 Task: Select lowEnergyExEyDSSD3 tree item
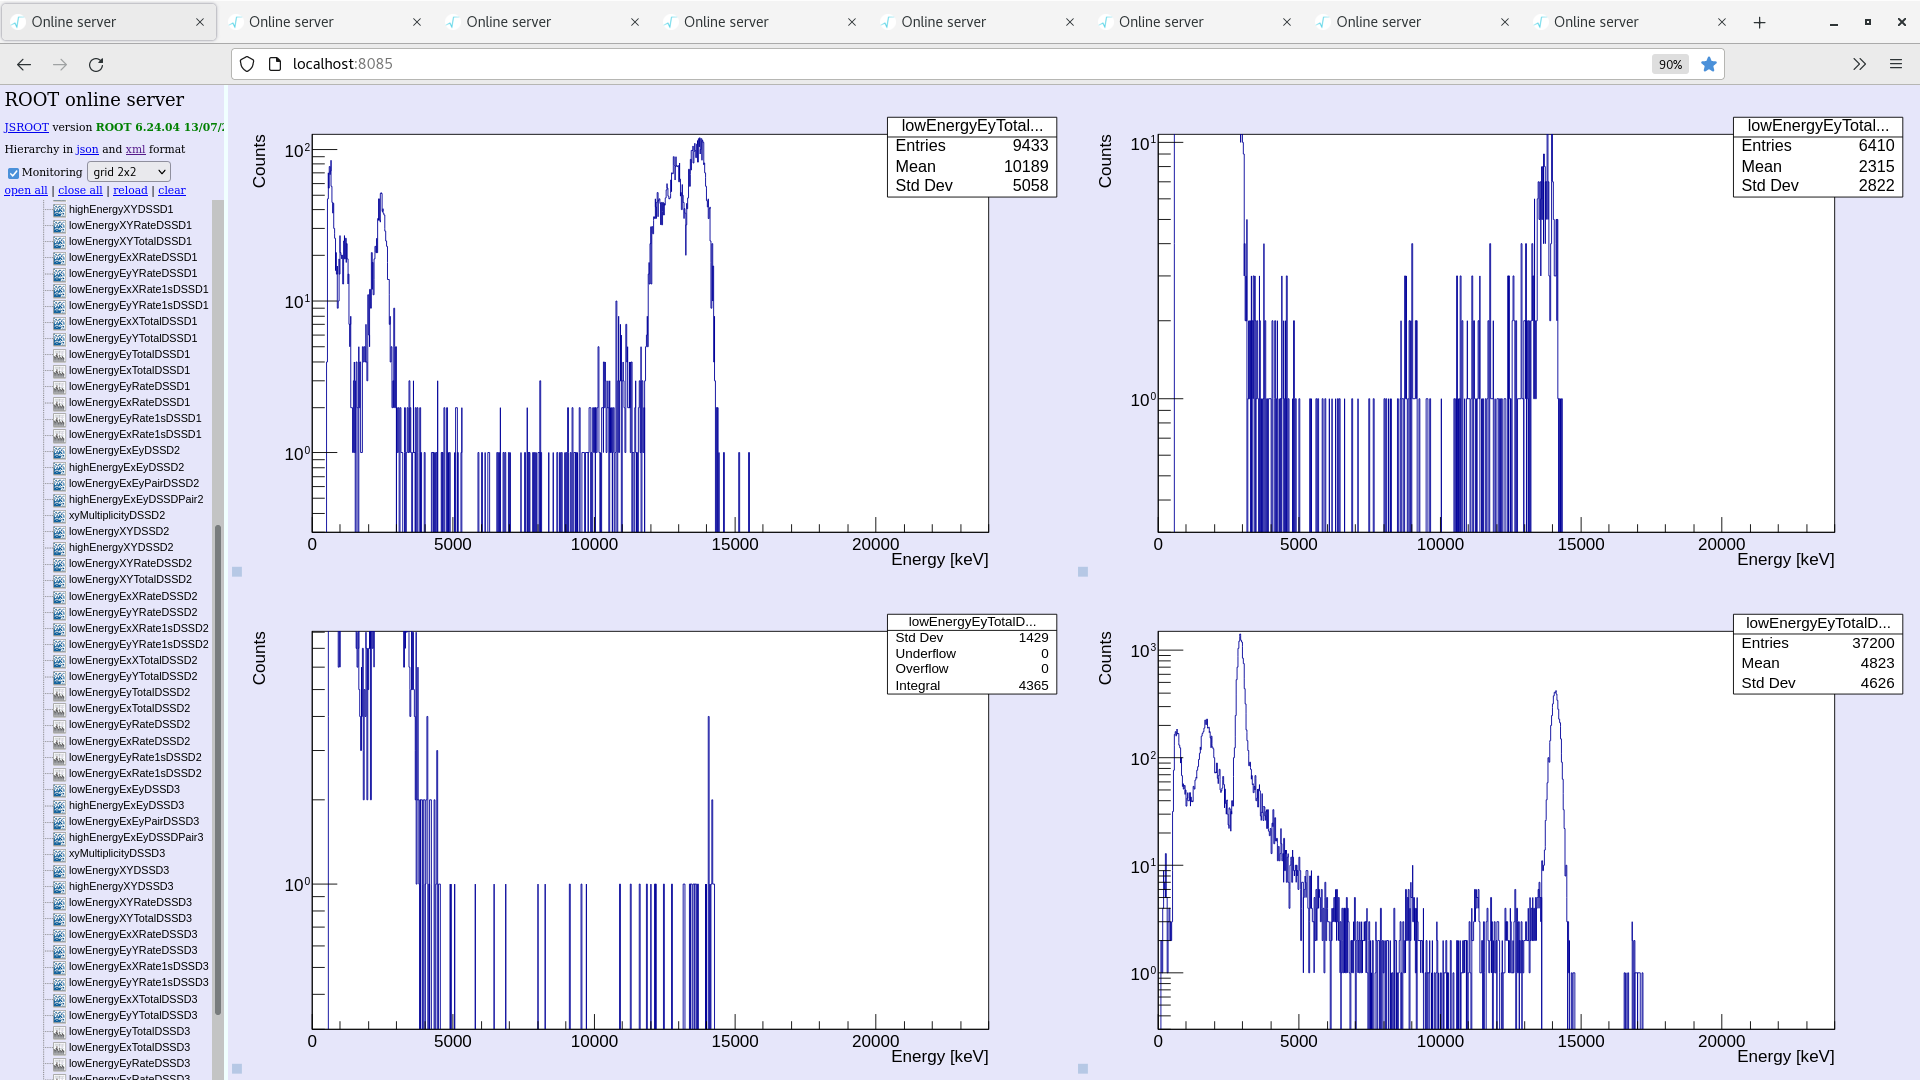(124, 790)
